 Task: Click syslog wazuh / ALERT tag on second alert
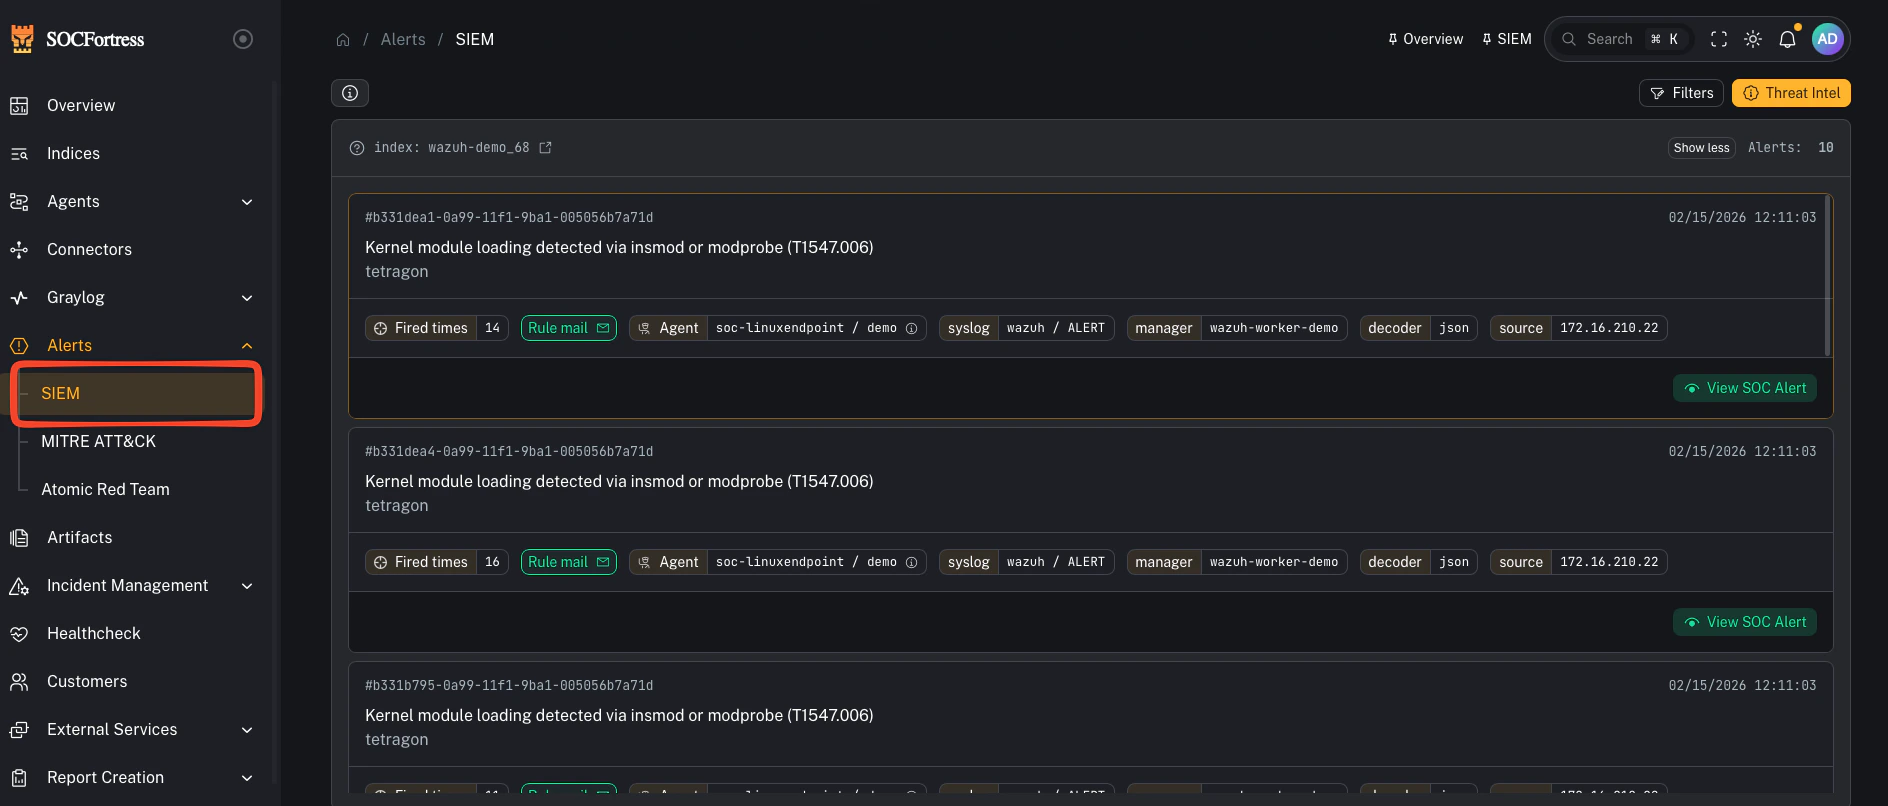[x=1027, y=562]
